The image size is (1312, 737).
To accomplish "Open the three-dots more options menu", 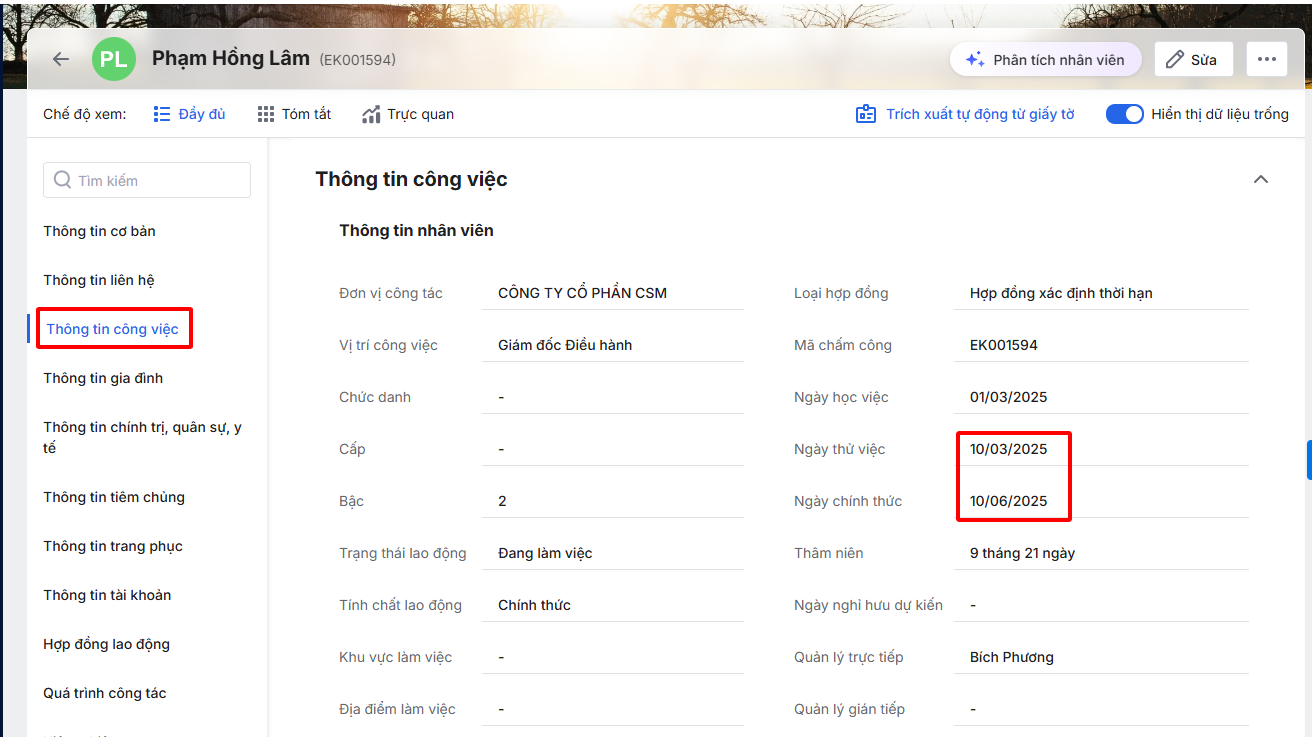I will 1266,60.
